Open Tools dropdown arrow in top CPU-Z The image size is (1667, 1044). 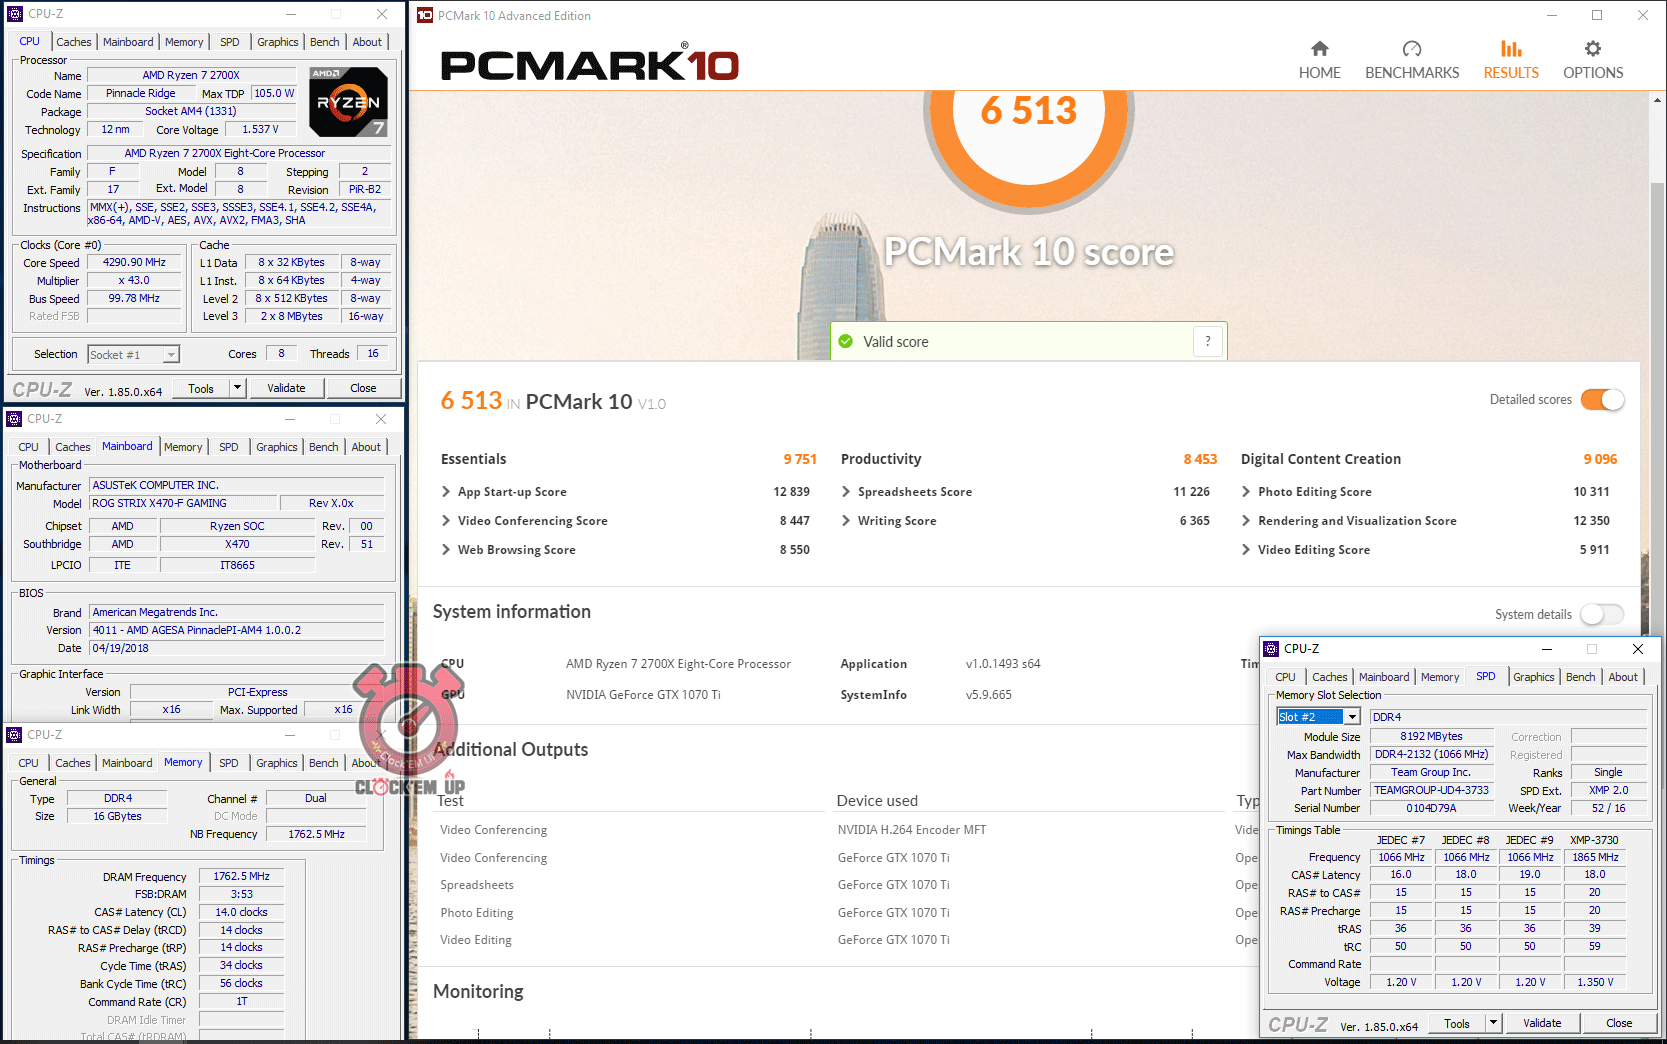[237, 388]
